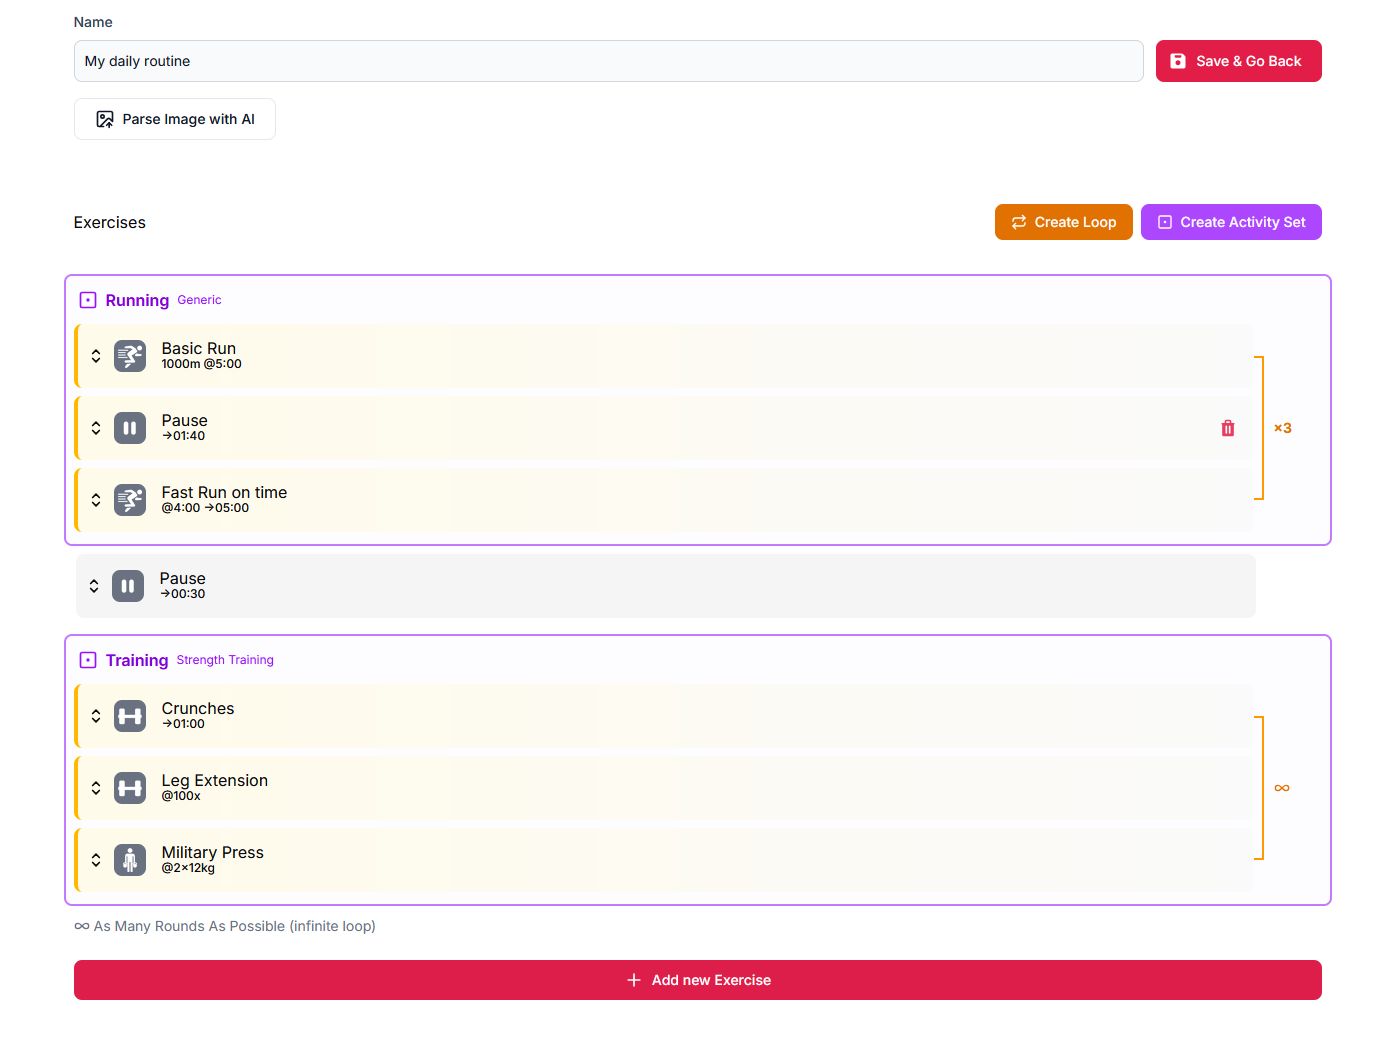Click the @2×12kg detail text
The height and width of the screenshot is (1041, 1391).
click(x=188, y=868)
